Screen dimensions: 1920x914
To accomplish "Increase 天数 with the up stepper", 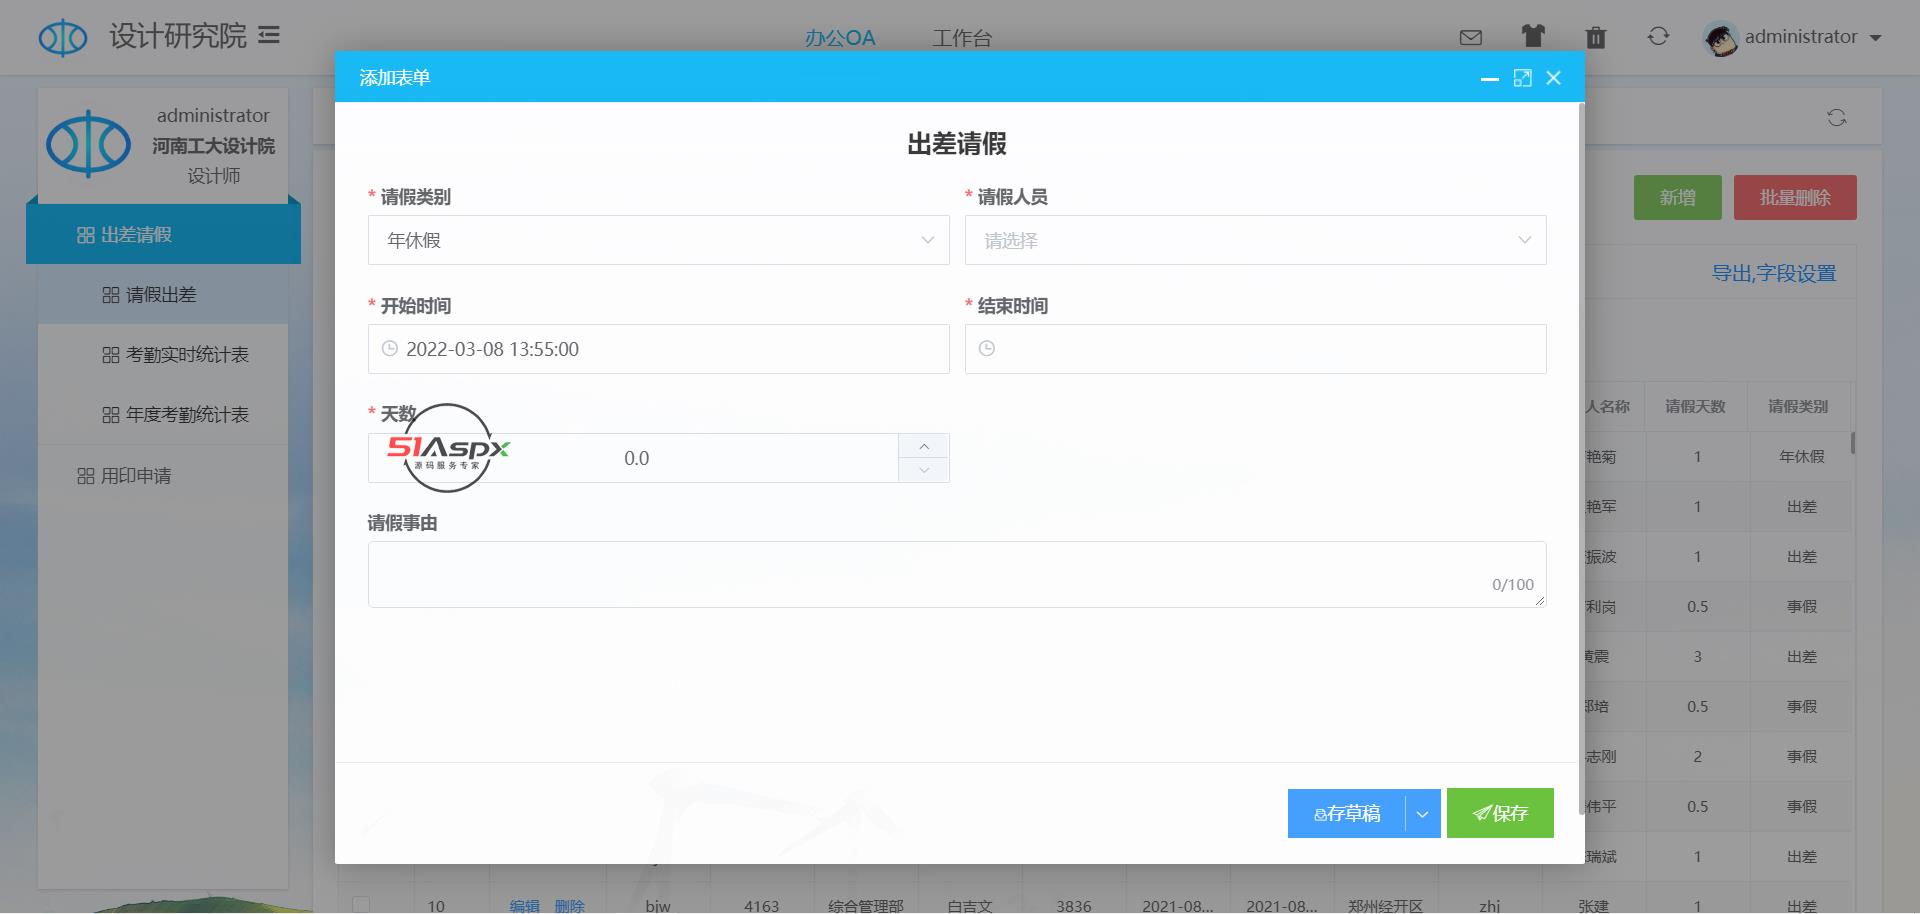I will [924, 446].
